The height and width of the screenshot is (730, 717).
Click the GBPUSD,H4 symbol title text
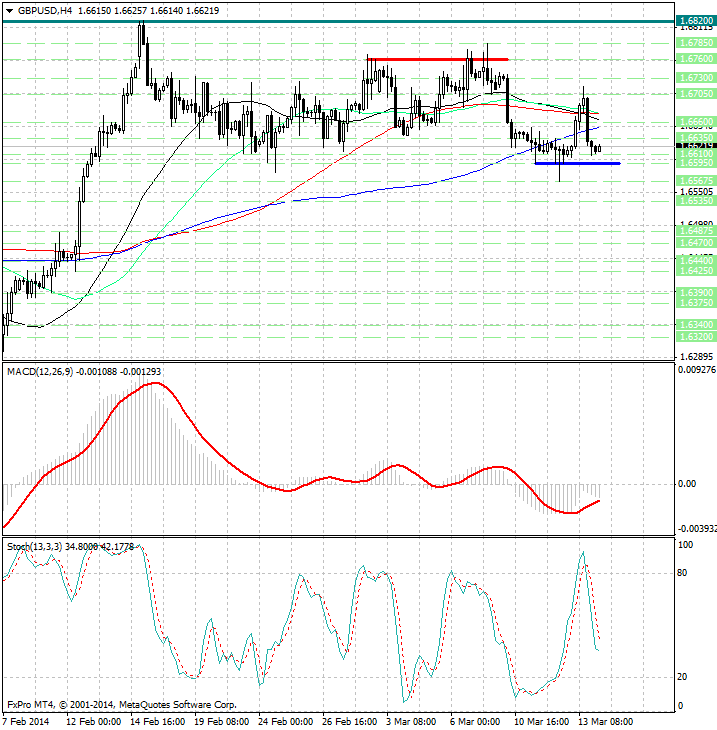click(x=45, y=11)
